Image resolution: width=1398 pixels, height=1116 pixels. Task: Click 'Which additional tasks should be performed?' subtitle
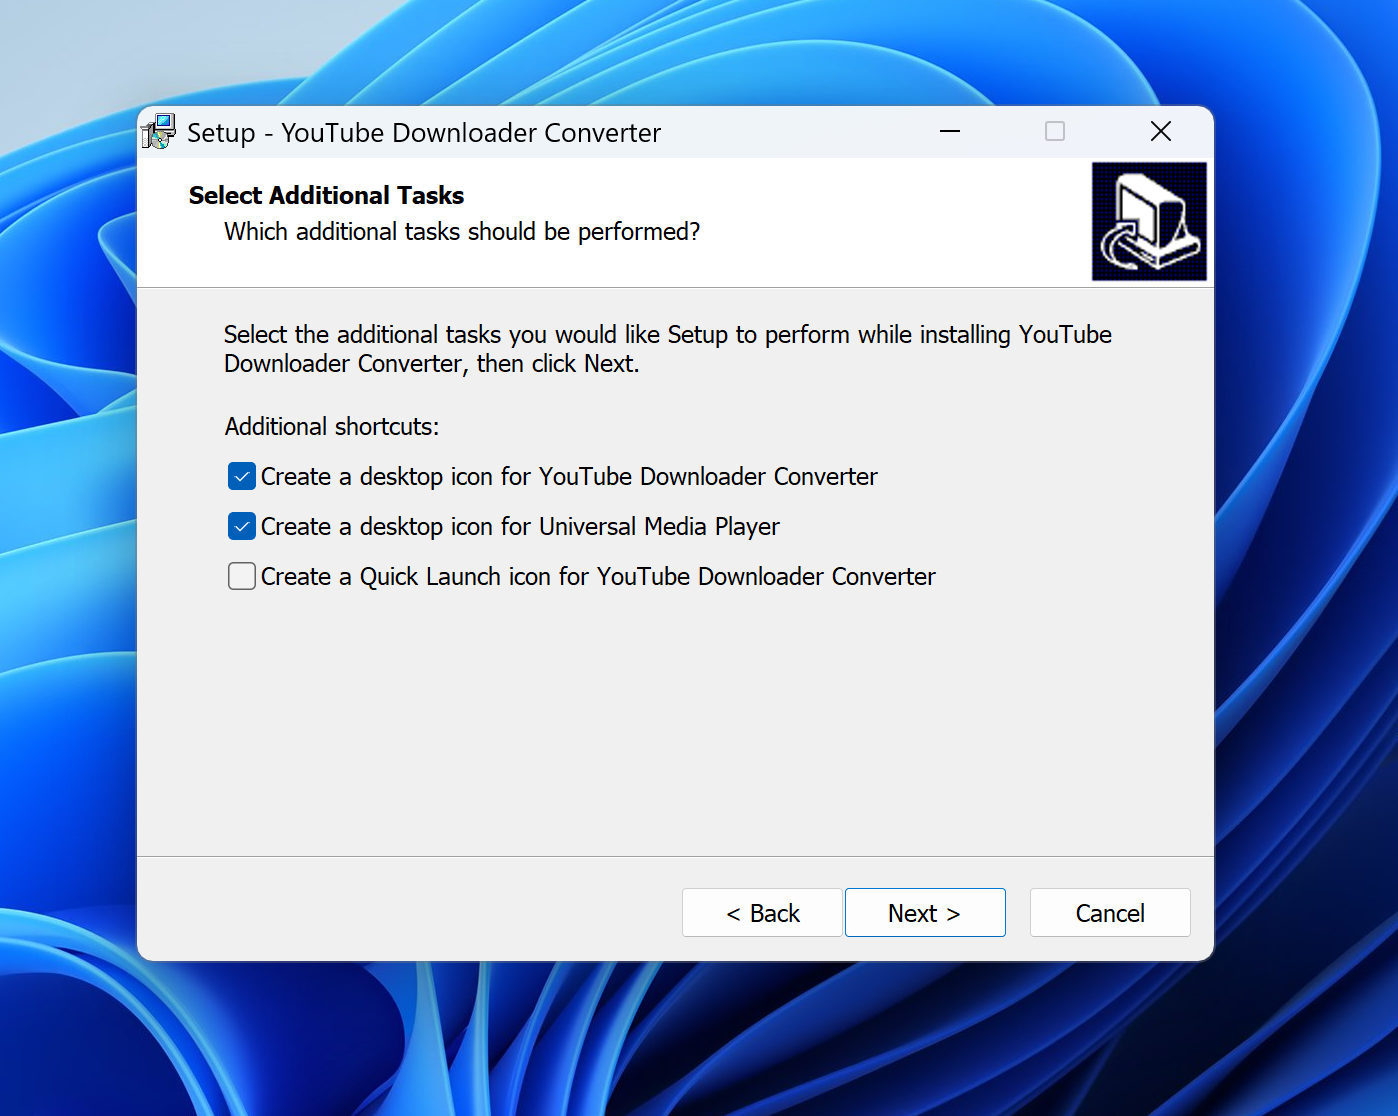click(x=462, y=232)
